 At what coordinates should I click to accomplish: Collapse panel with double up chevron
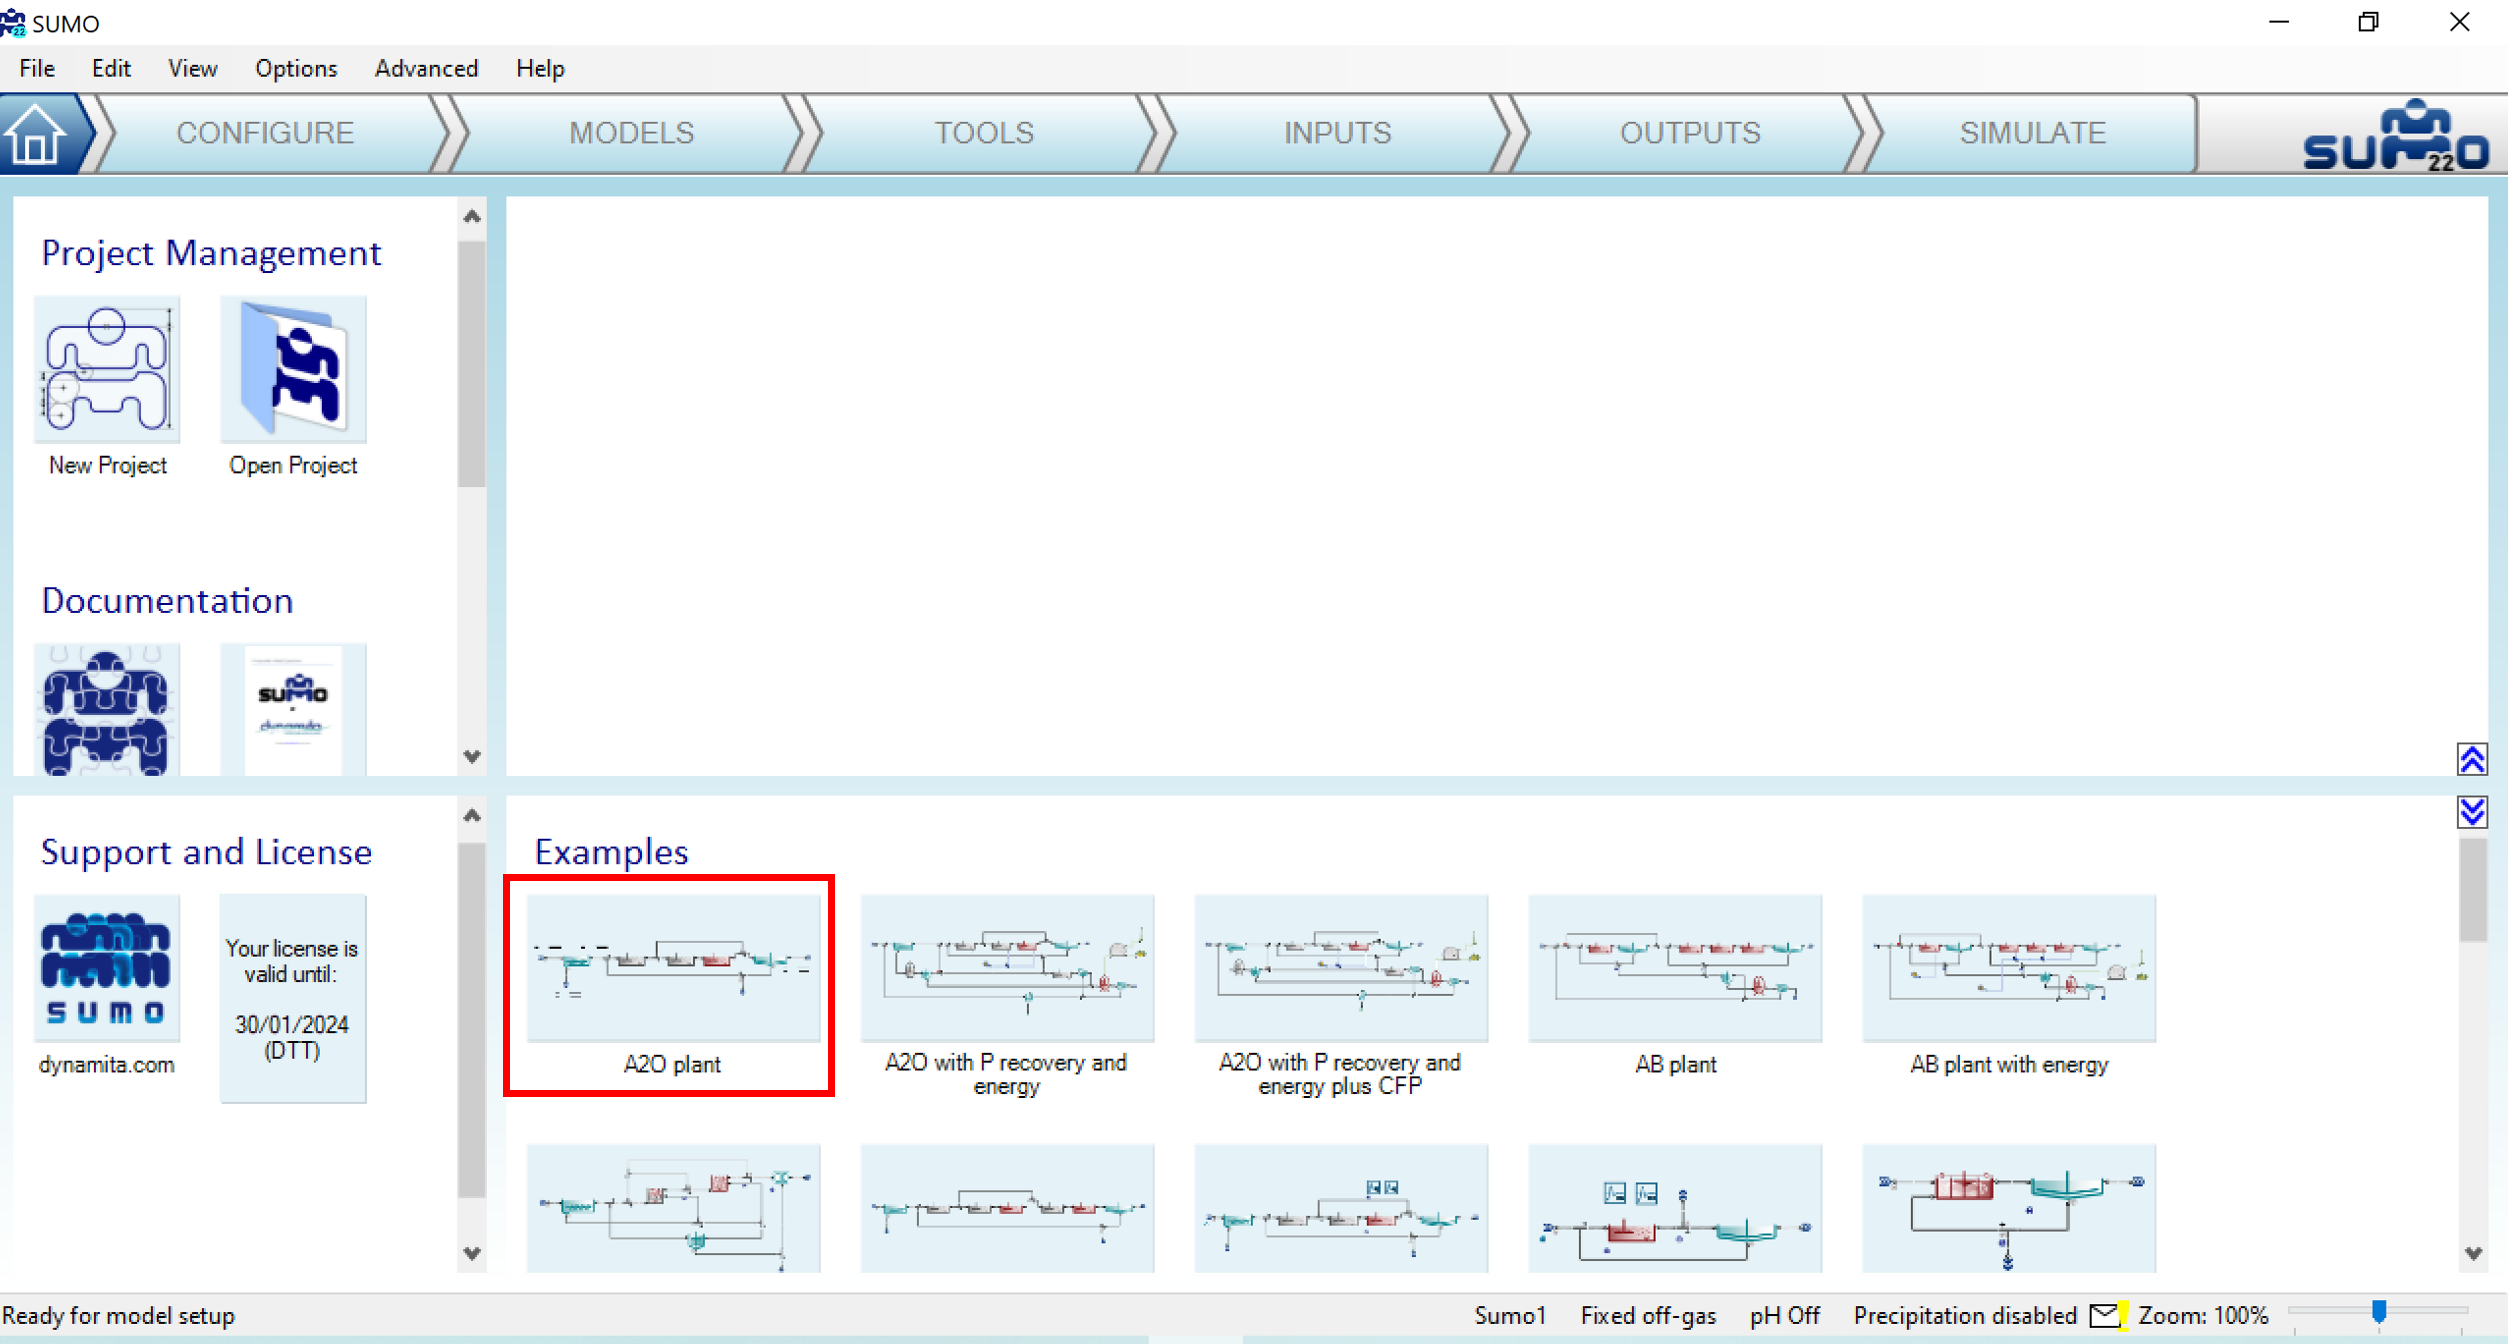(x=2472, y=760)
